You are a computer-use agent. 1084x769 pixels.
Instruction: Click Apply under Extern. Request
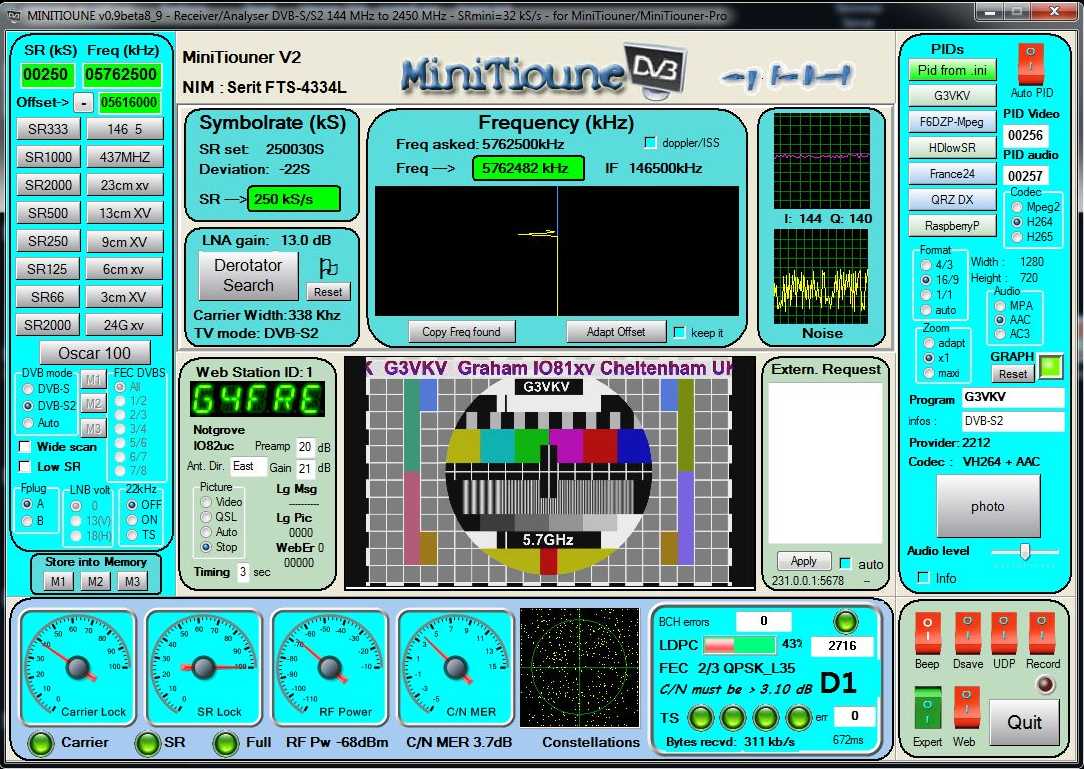(x=803, y=561)
